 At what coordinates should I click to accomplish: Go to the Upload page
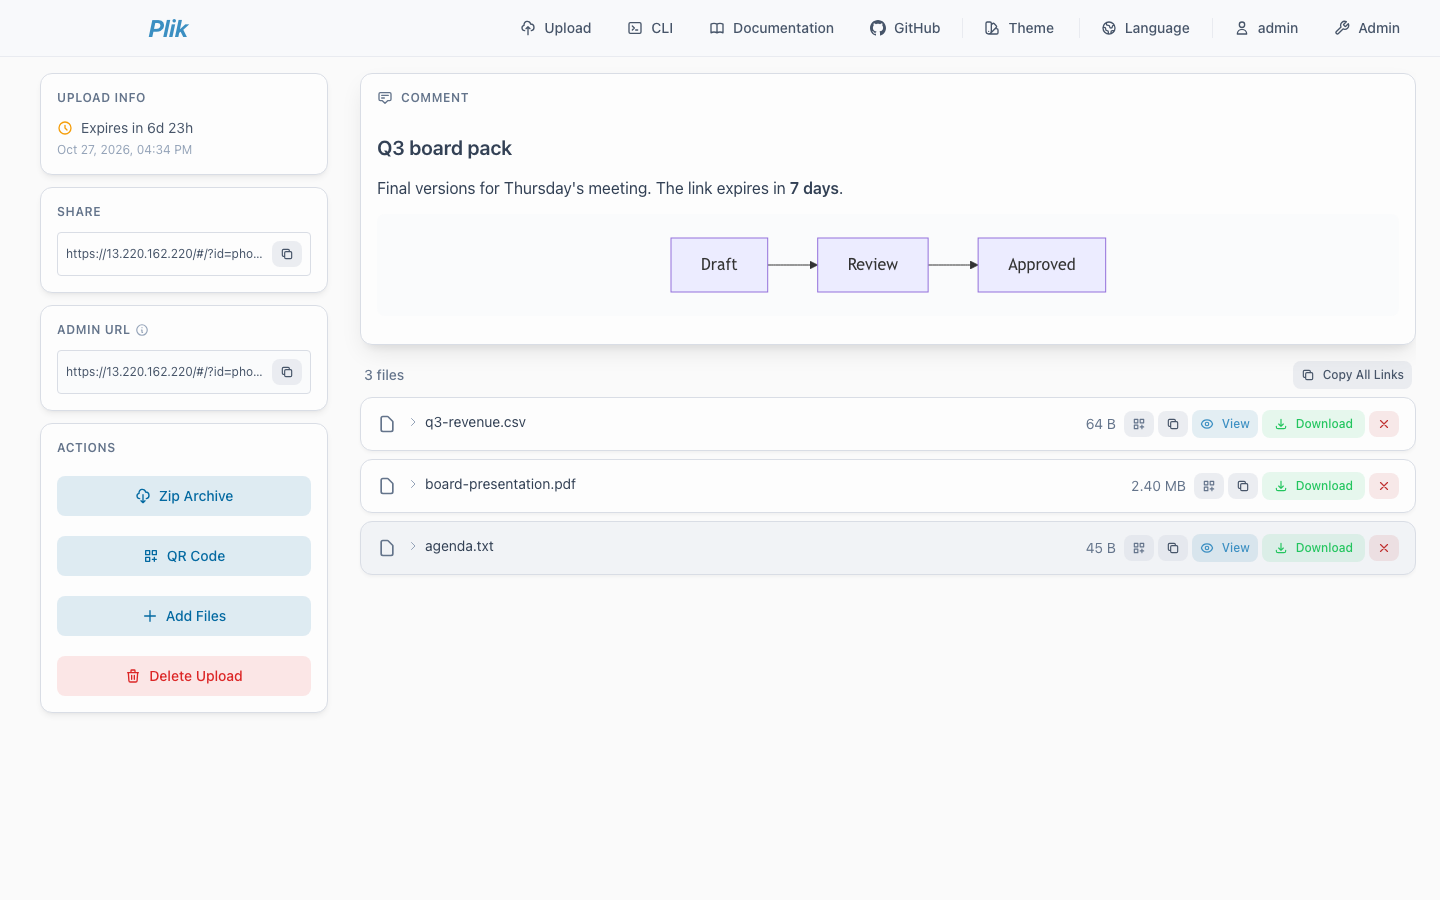point(556,28)
